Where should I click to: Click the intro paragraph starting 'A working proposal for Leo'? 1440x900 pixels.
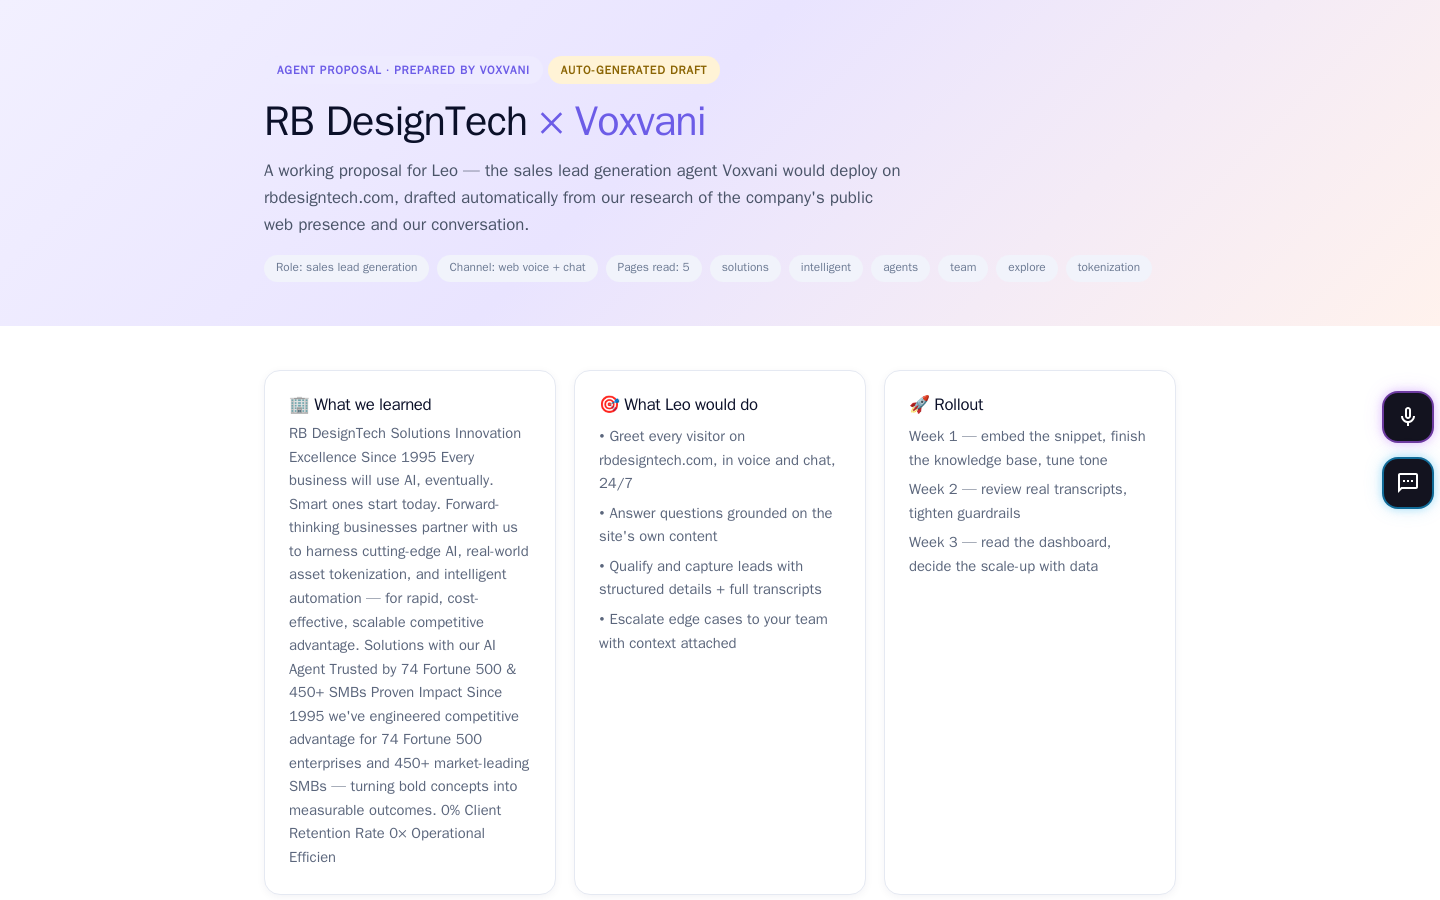[583, 198]
